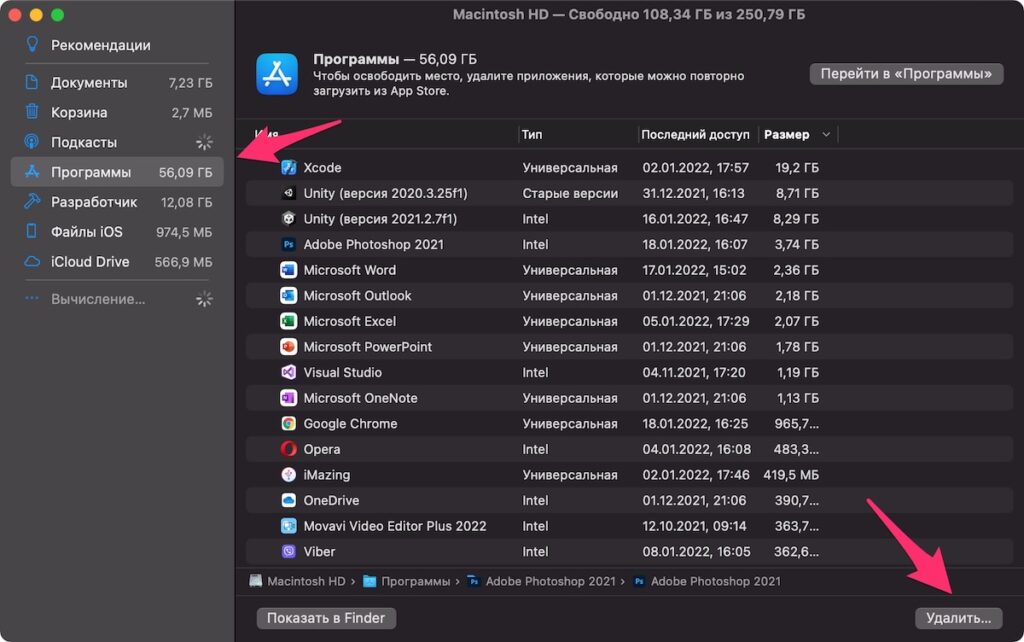Click the Visual Studio icon

click(x=289, y=372)
